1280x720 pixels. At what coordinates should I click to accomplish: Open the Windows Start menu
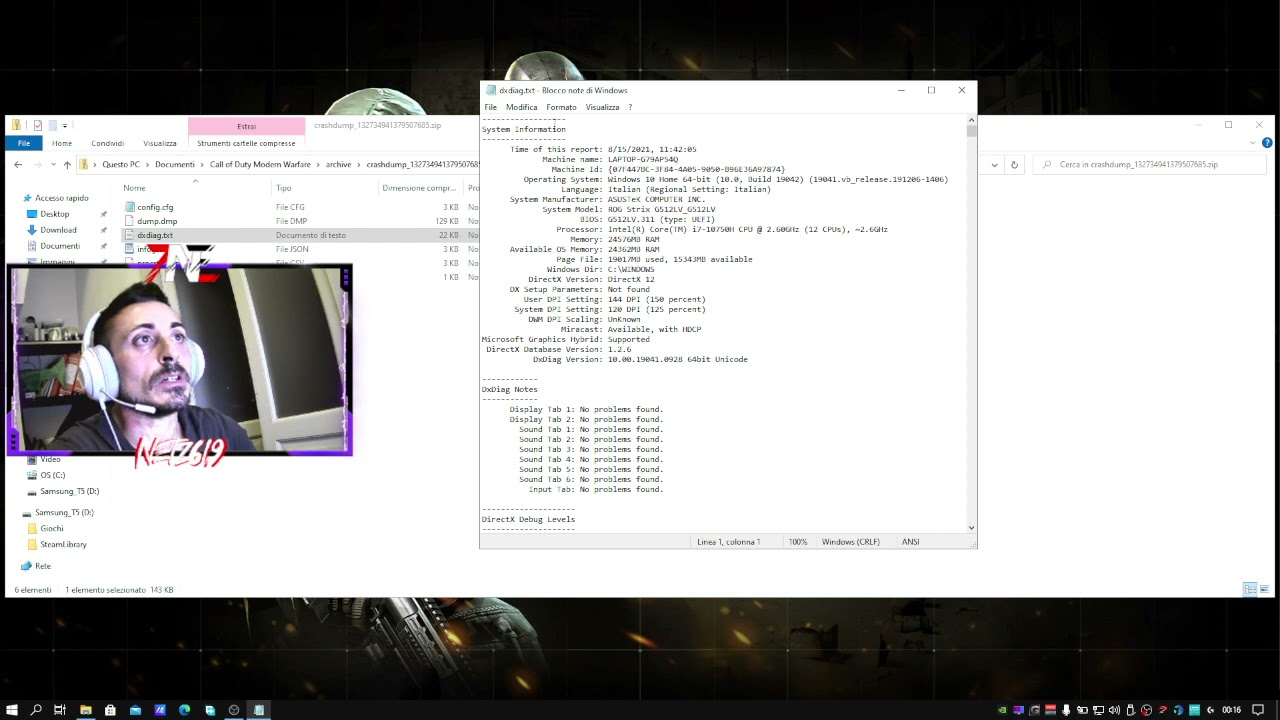coord(11,710)
